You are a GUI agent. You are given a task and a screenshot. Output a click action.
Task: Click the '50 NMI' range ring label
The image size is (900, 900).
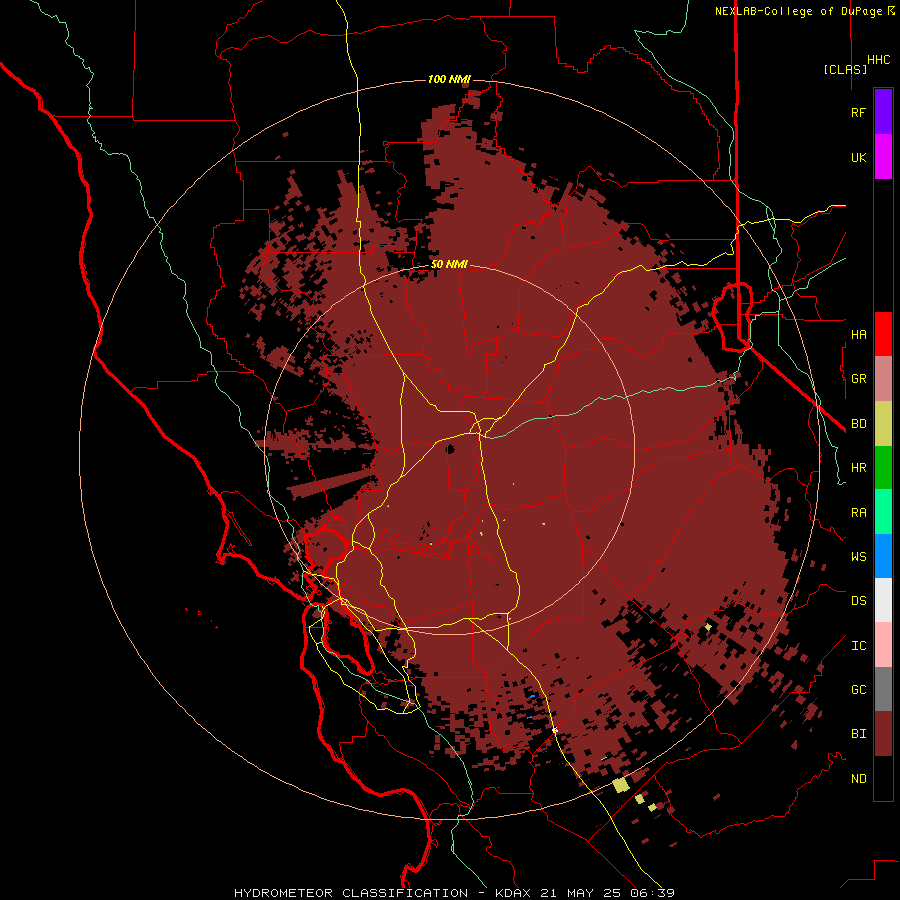[x=449, y=264]
